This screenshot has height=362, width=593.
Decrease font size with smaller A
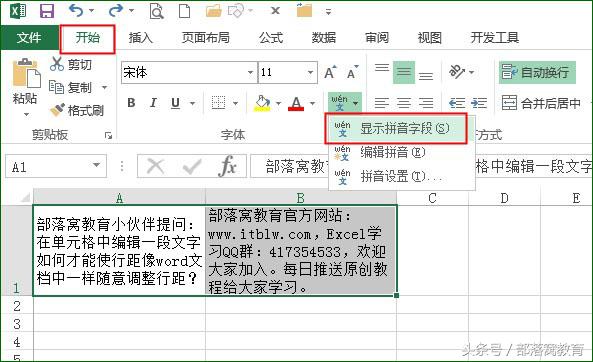(x=352, y=72)
